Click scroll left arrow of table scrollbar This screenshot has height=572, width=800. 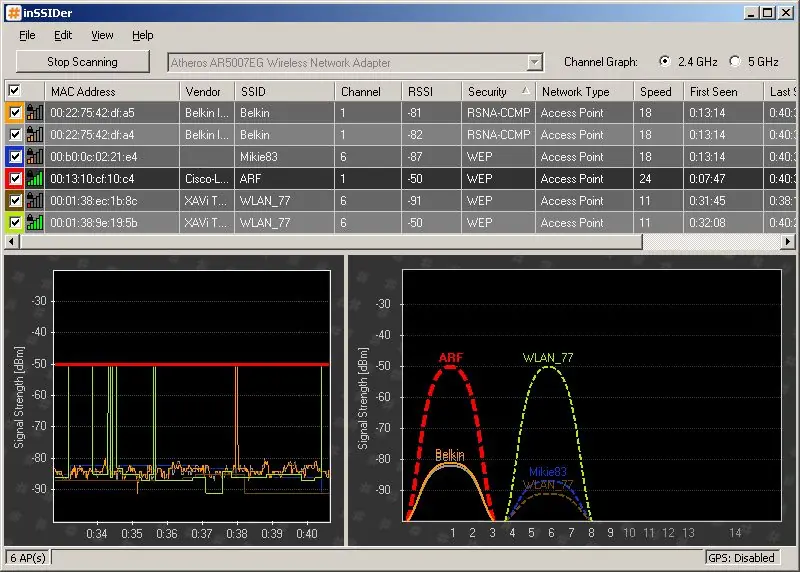coord(12,241)
